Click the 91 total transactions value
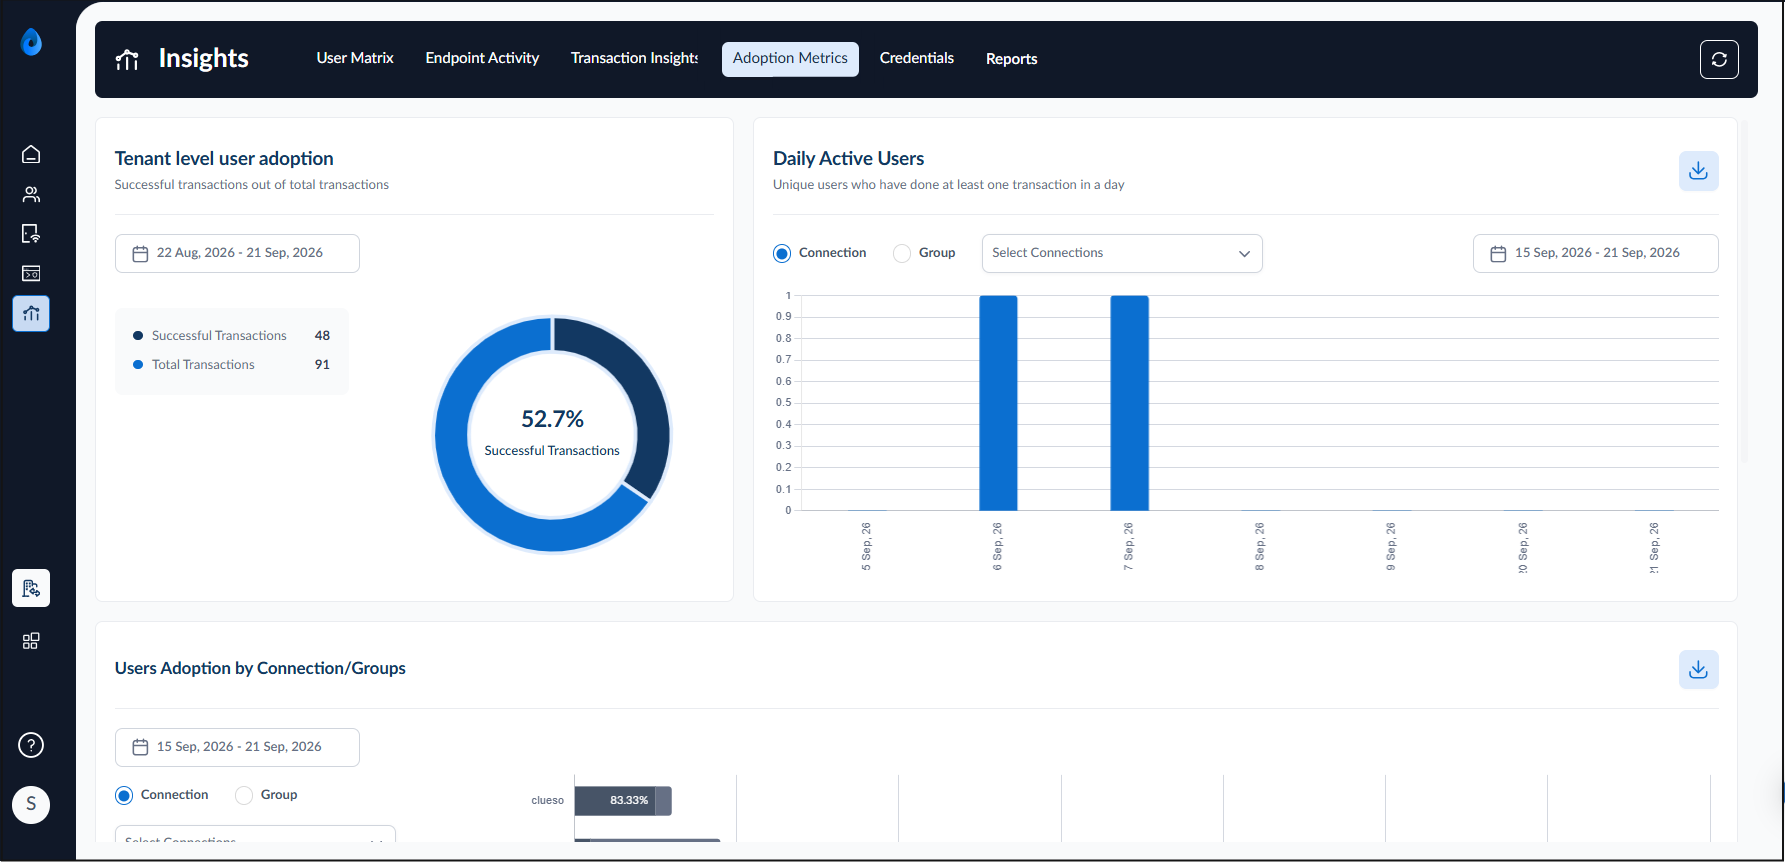Viewport: 1785px width, 862px height. tap(322, 365)
